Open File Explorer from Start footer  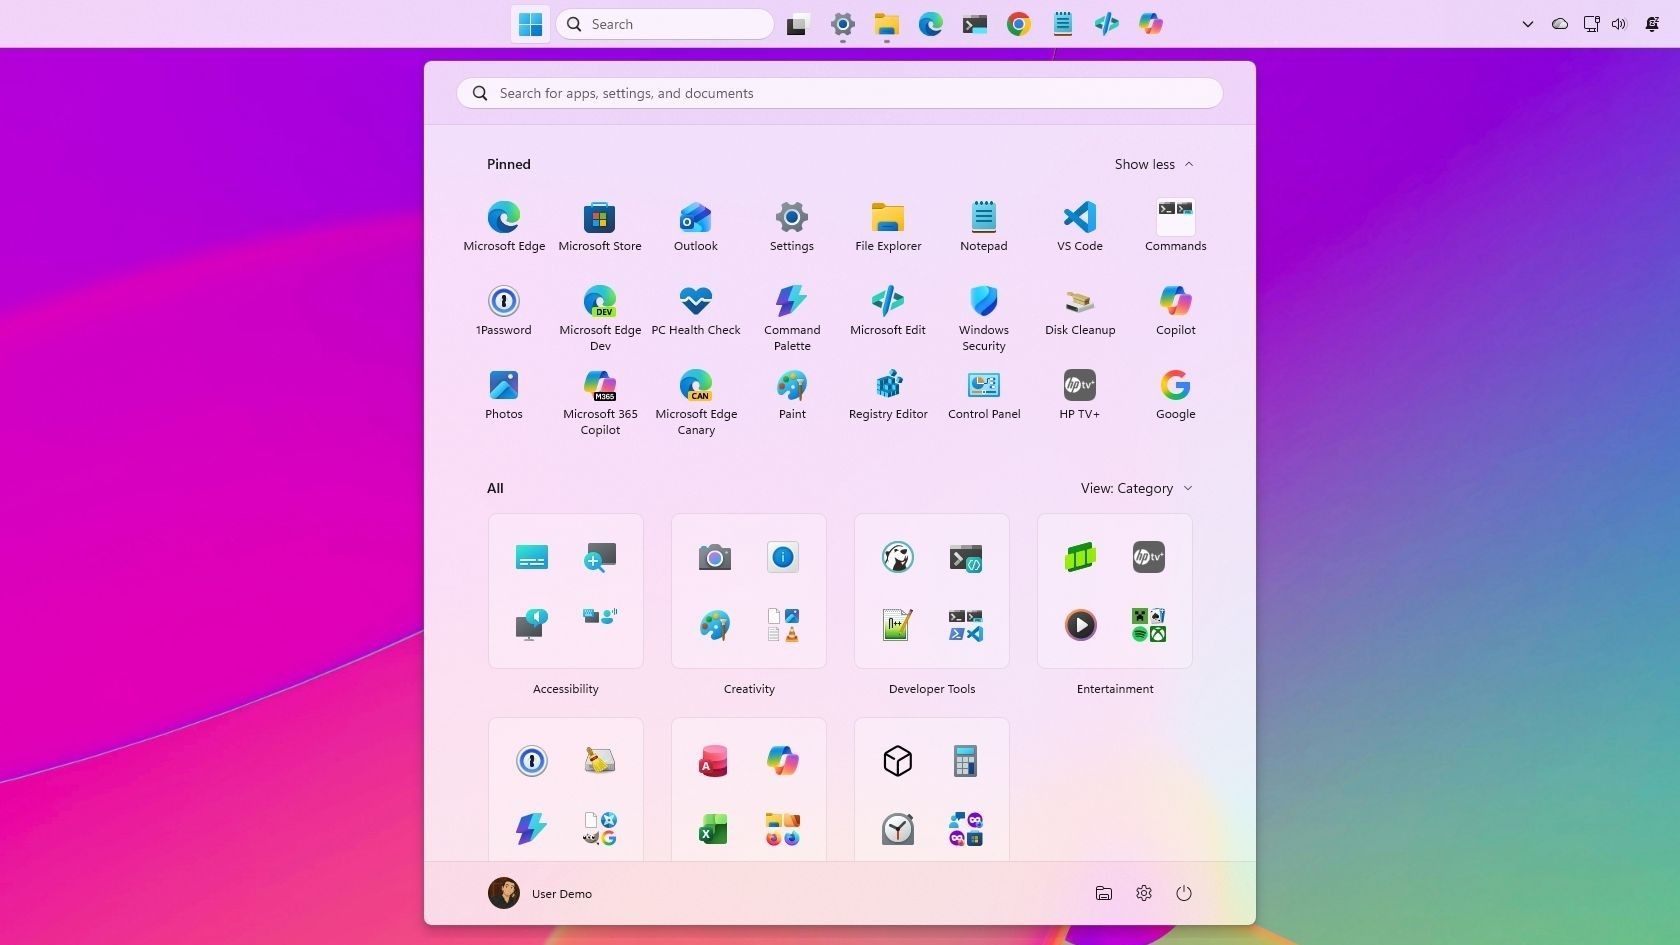1104,893
